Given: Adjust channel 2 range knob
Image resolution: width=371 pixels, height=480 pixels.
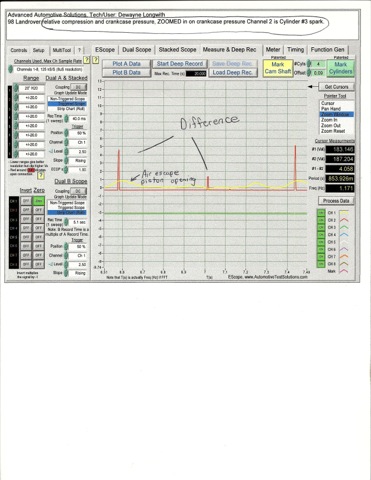Looking at the screenshot, I should [16, 98].
